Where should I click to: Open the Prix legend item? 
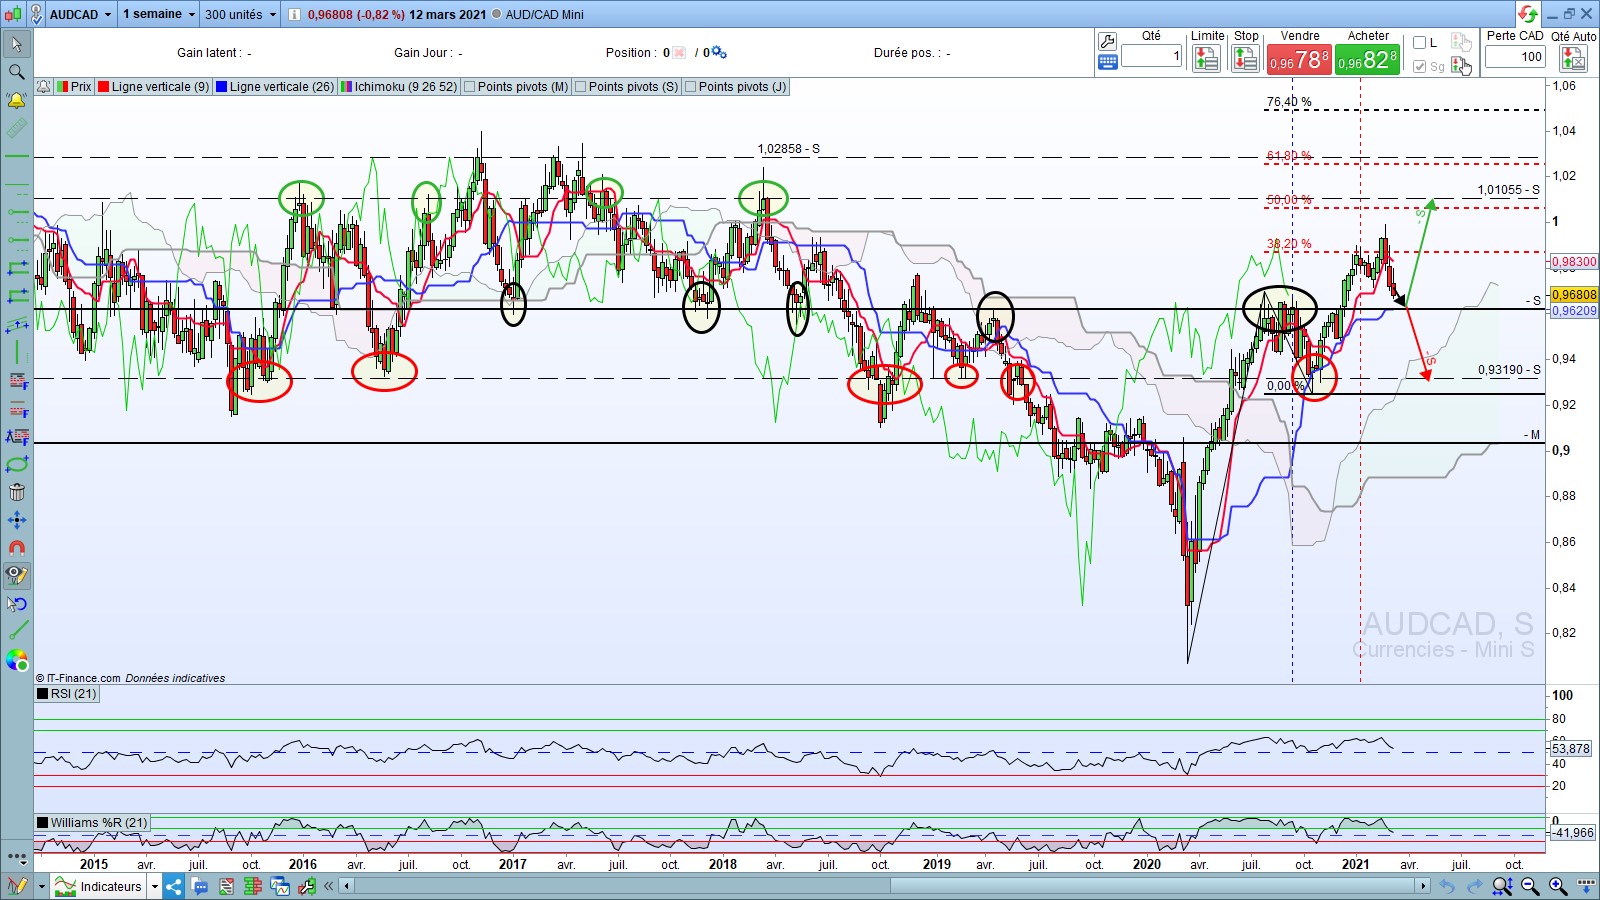click(x=74, y=87)
